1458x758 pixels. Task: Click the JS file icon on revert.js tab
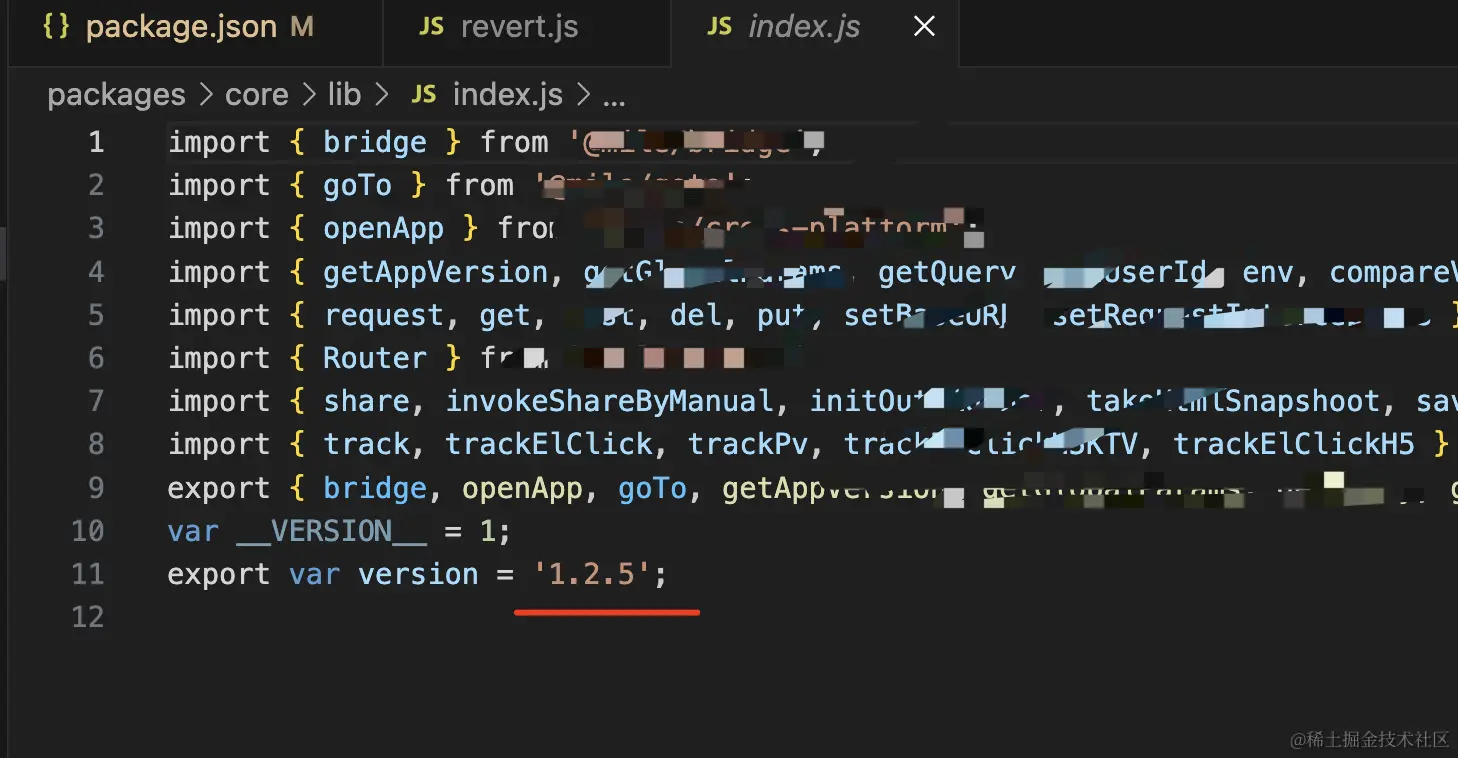click(x=432, y=27)
